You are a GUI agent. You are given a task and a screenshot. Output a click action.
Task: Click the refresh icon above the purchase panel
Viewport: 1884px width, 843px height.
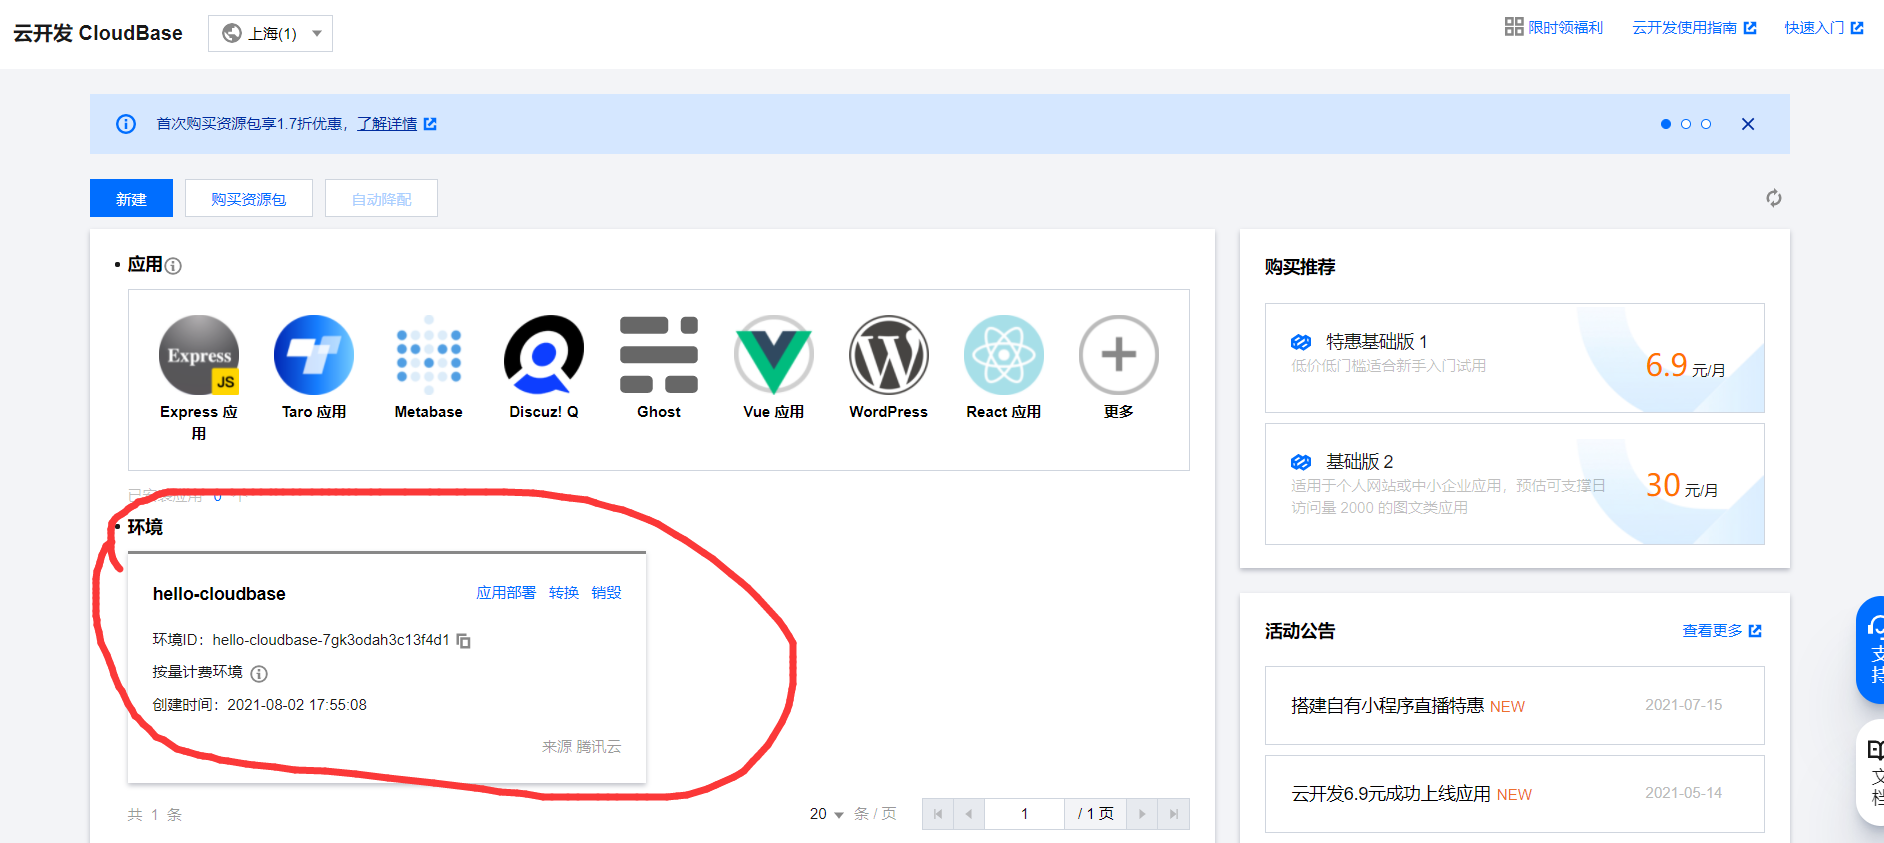tap(1774, 198)
